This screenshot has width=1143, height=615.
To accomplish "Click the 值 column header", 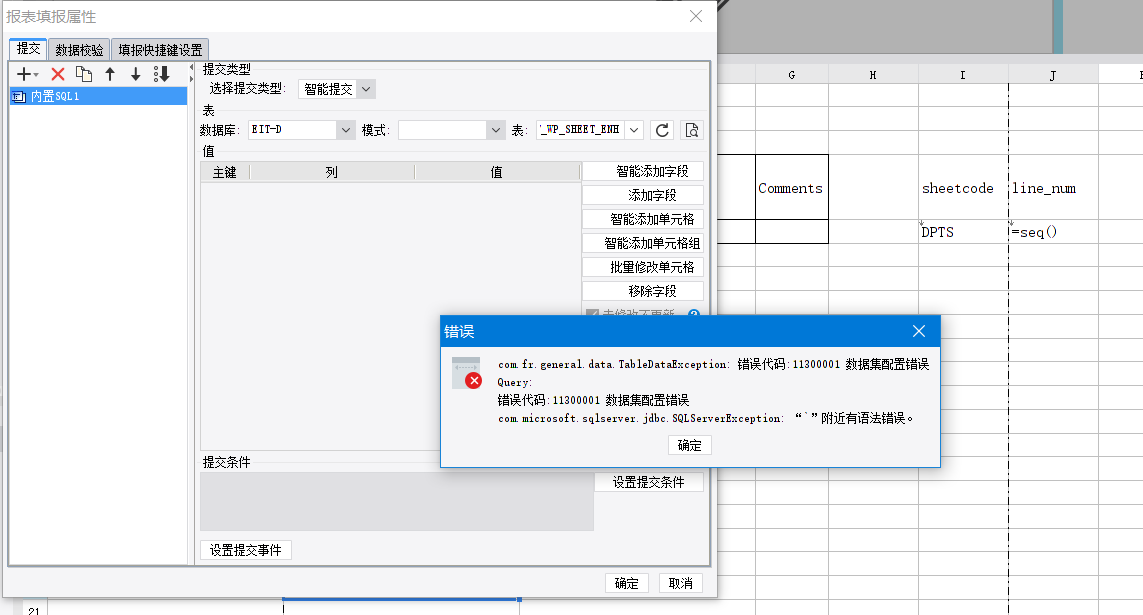I will 497,172.
